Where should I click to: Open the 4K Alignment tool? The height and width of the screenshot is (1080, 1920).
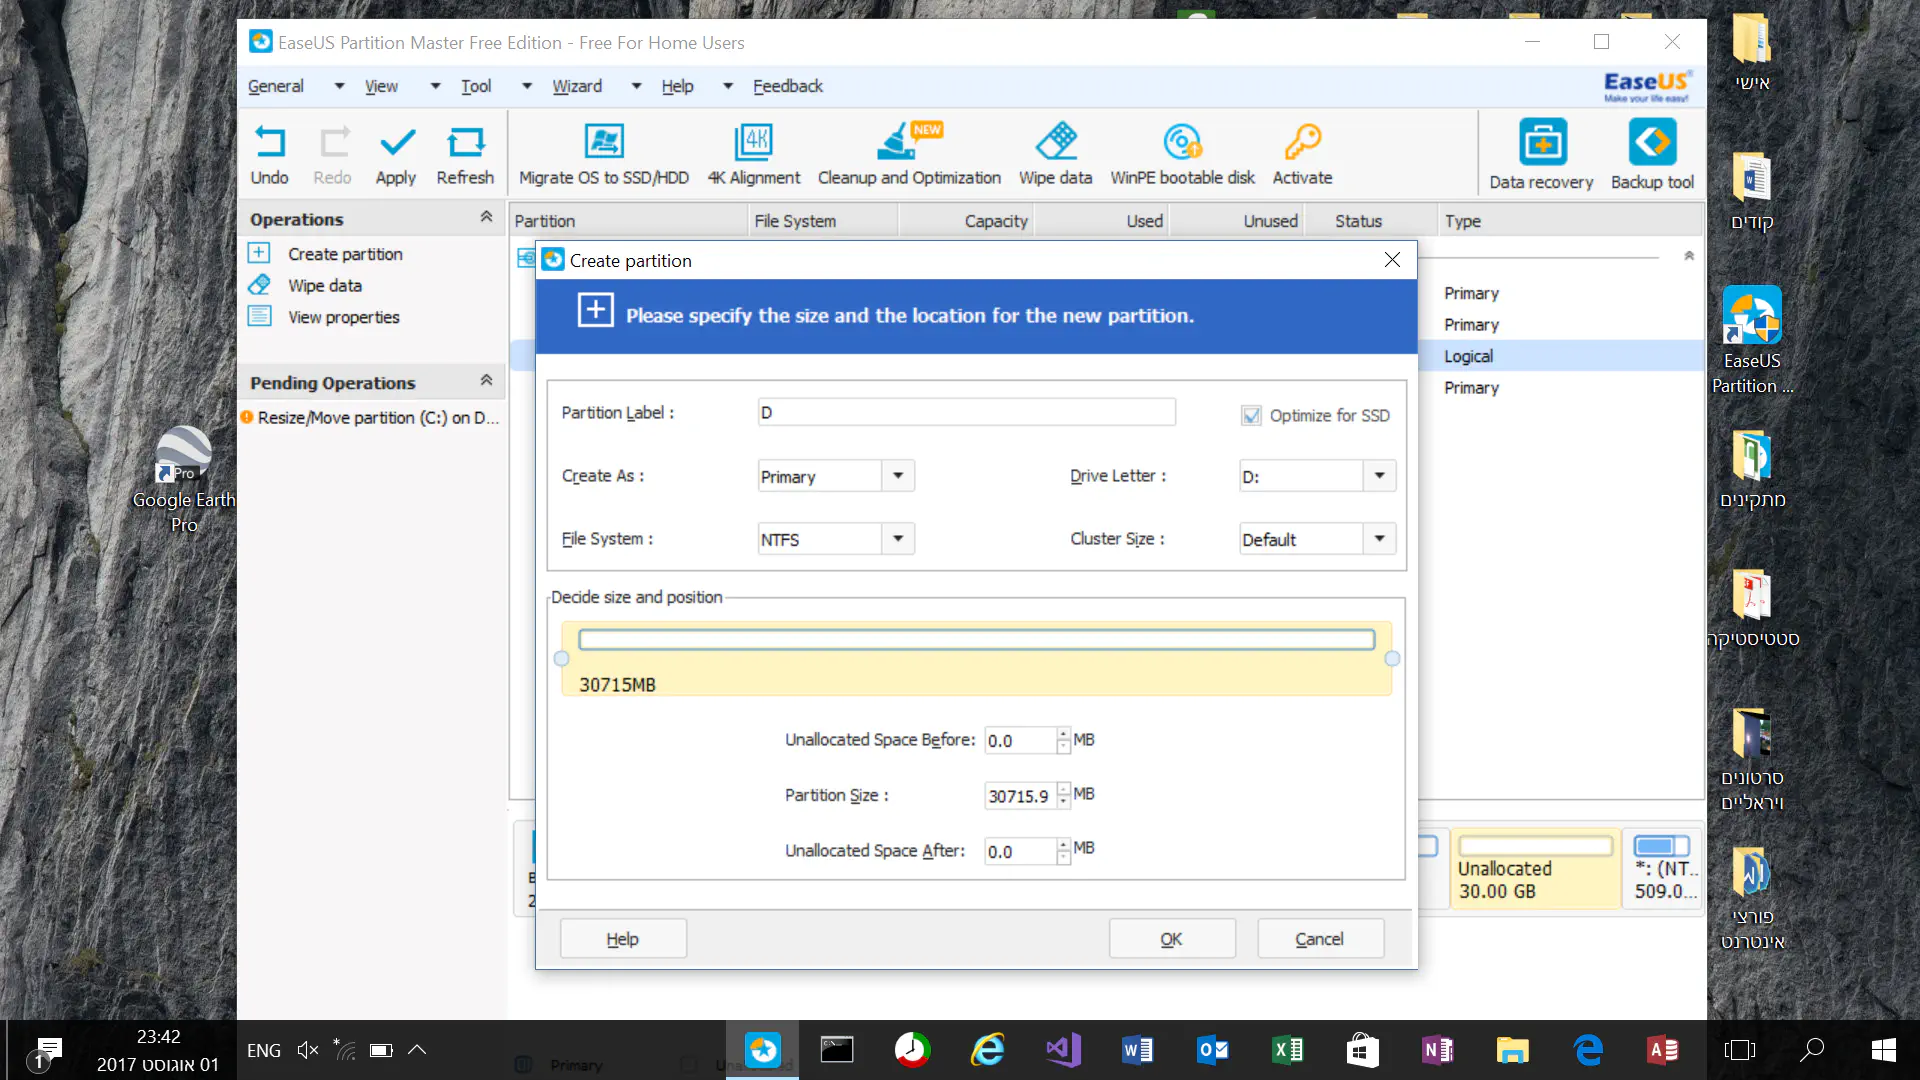coord(753,143)
